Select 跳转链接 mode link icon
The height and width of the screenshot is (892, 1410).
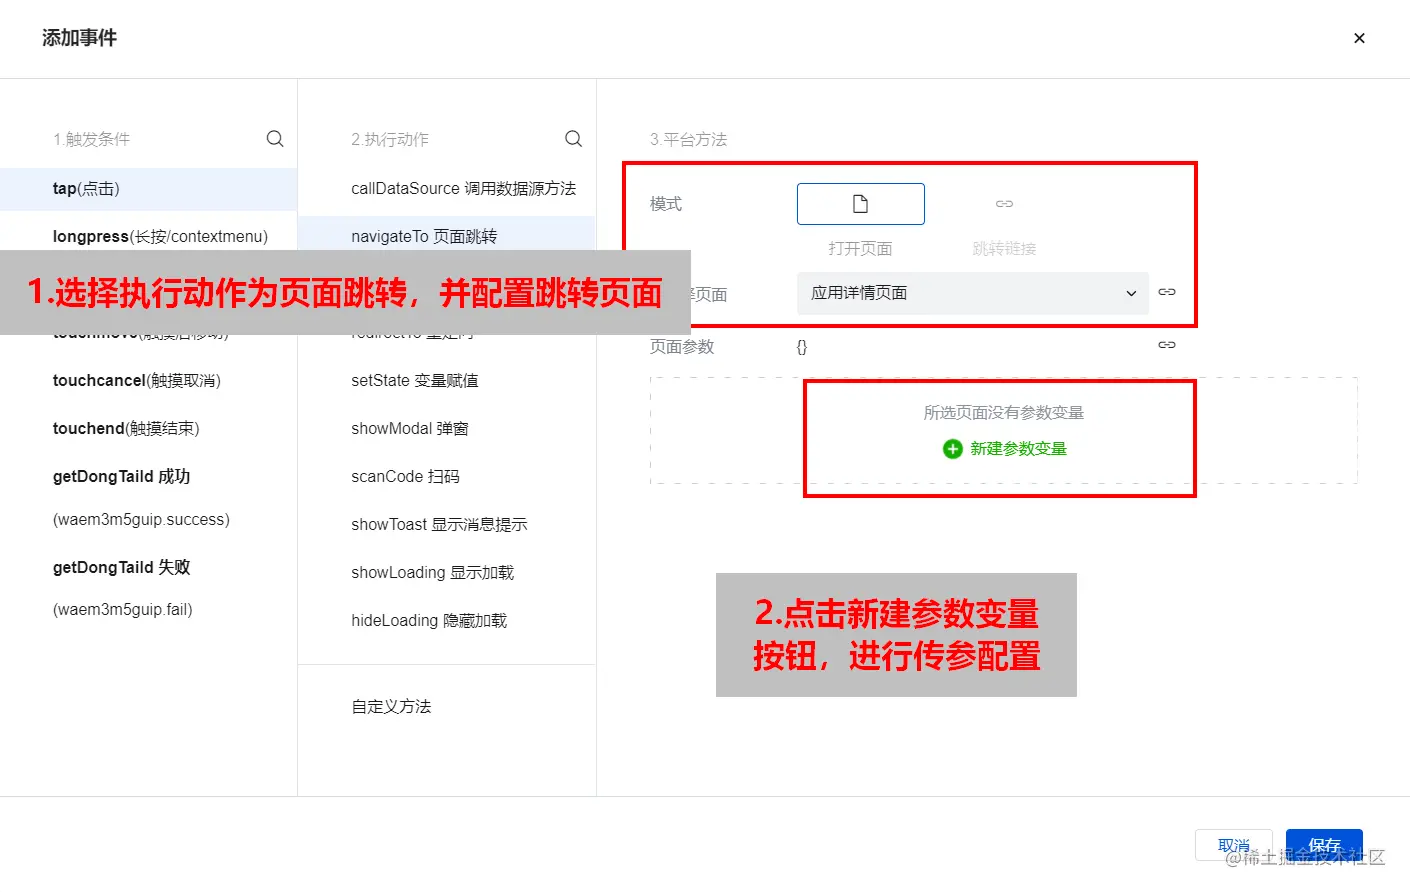(x=1004, y=204)
